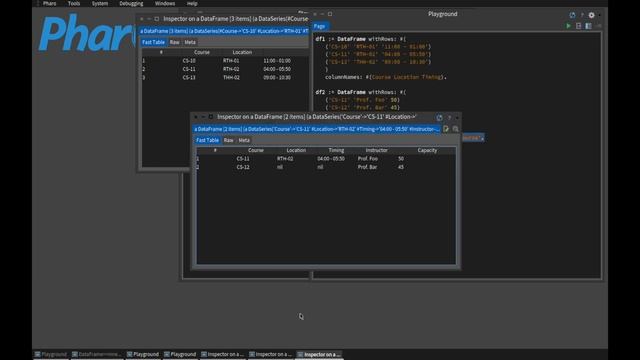Click the Prof. Foo cell

pos(368,159)
